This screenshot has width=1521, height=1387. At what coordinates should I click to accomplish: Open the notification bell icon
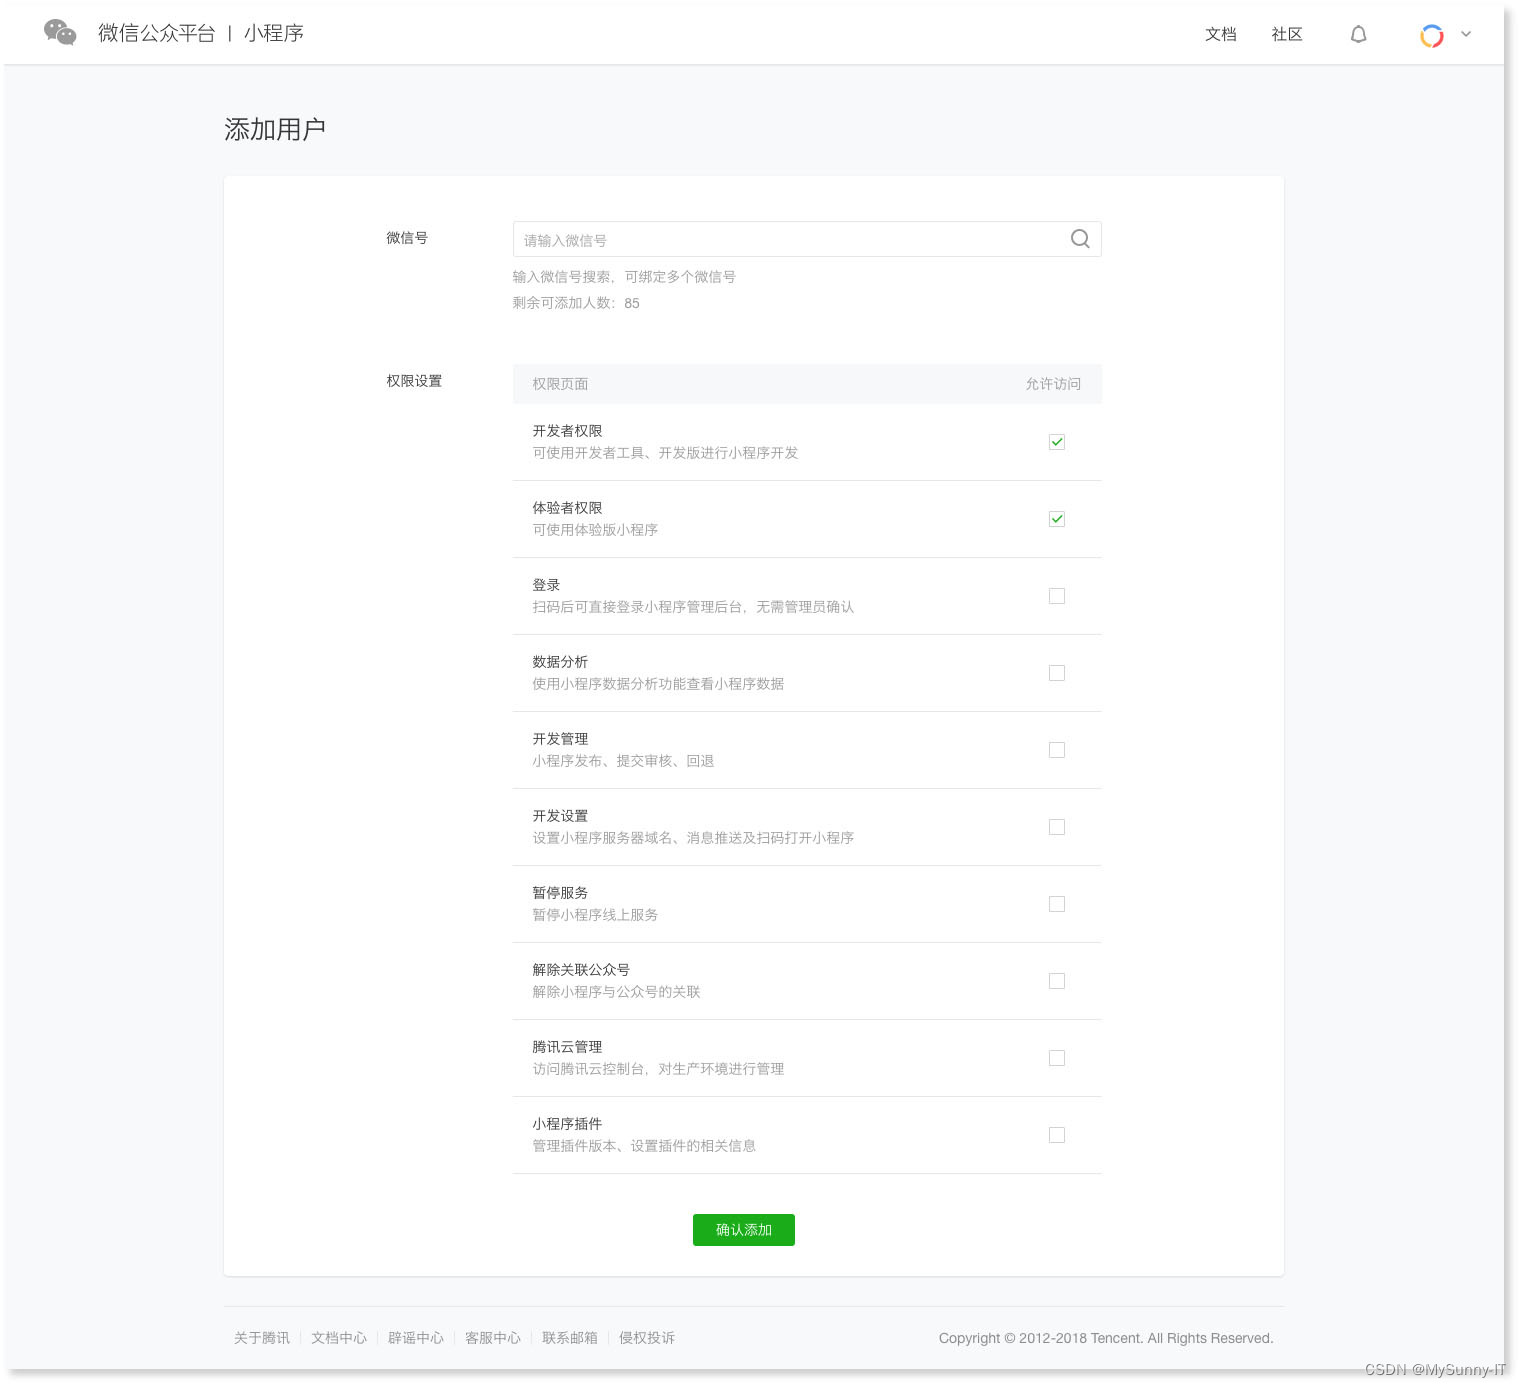pos(1358,35)
